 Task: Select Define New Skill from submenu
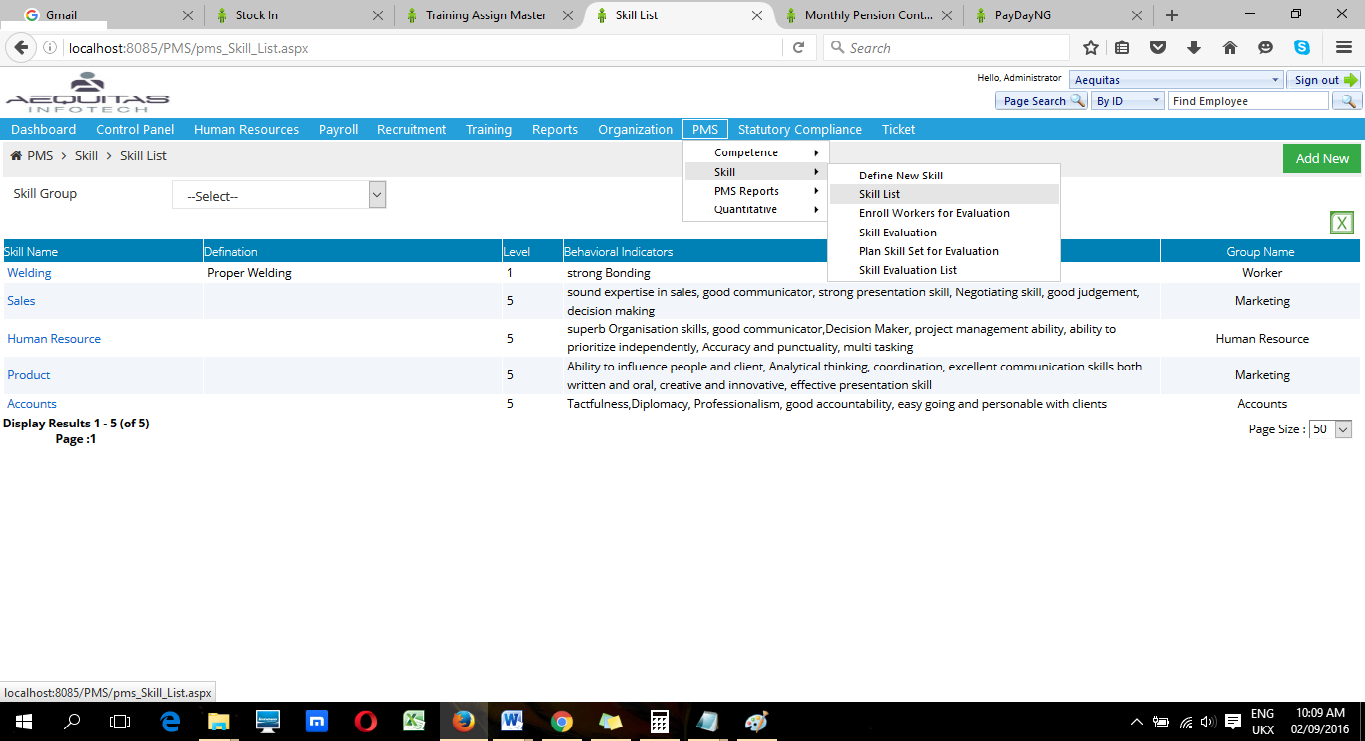pyautogui.click(x=900, y=176)
